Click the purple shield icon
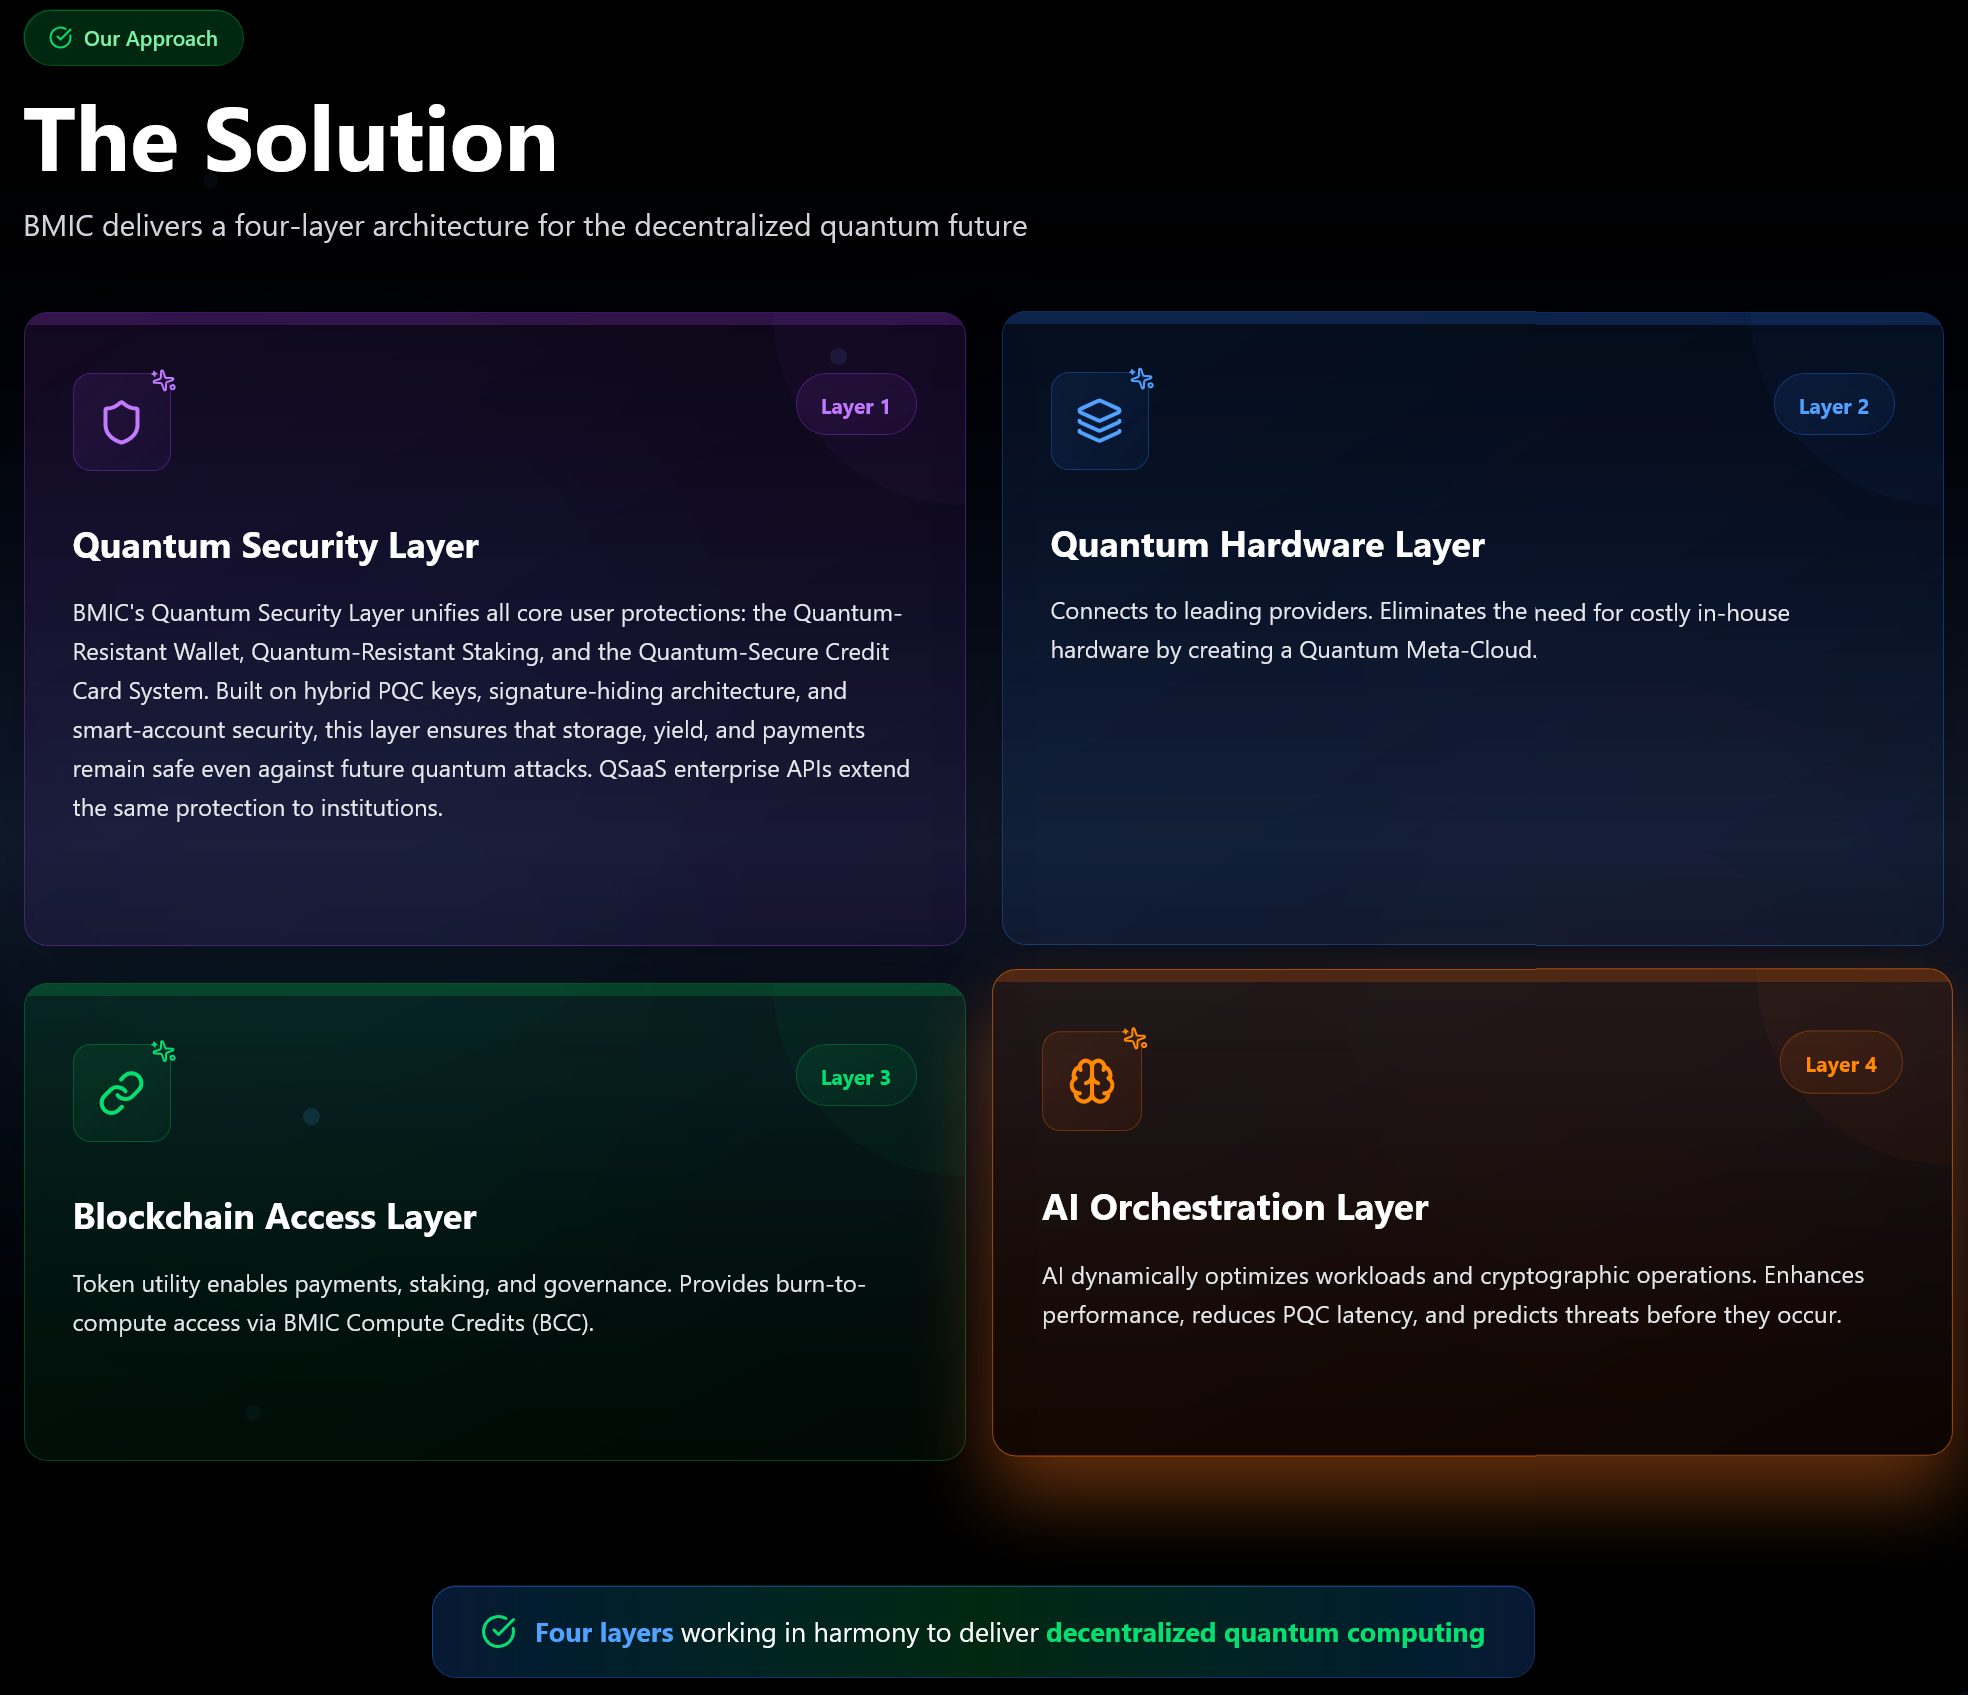Screen dimensions: 1968x1695 [121, 422]
